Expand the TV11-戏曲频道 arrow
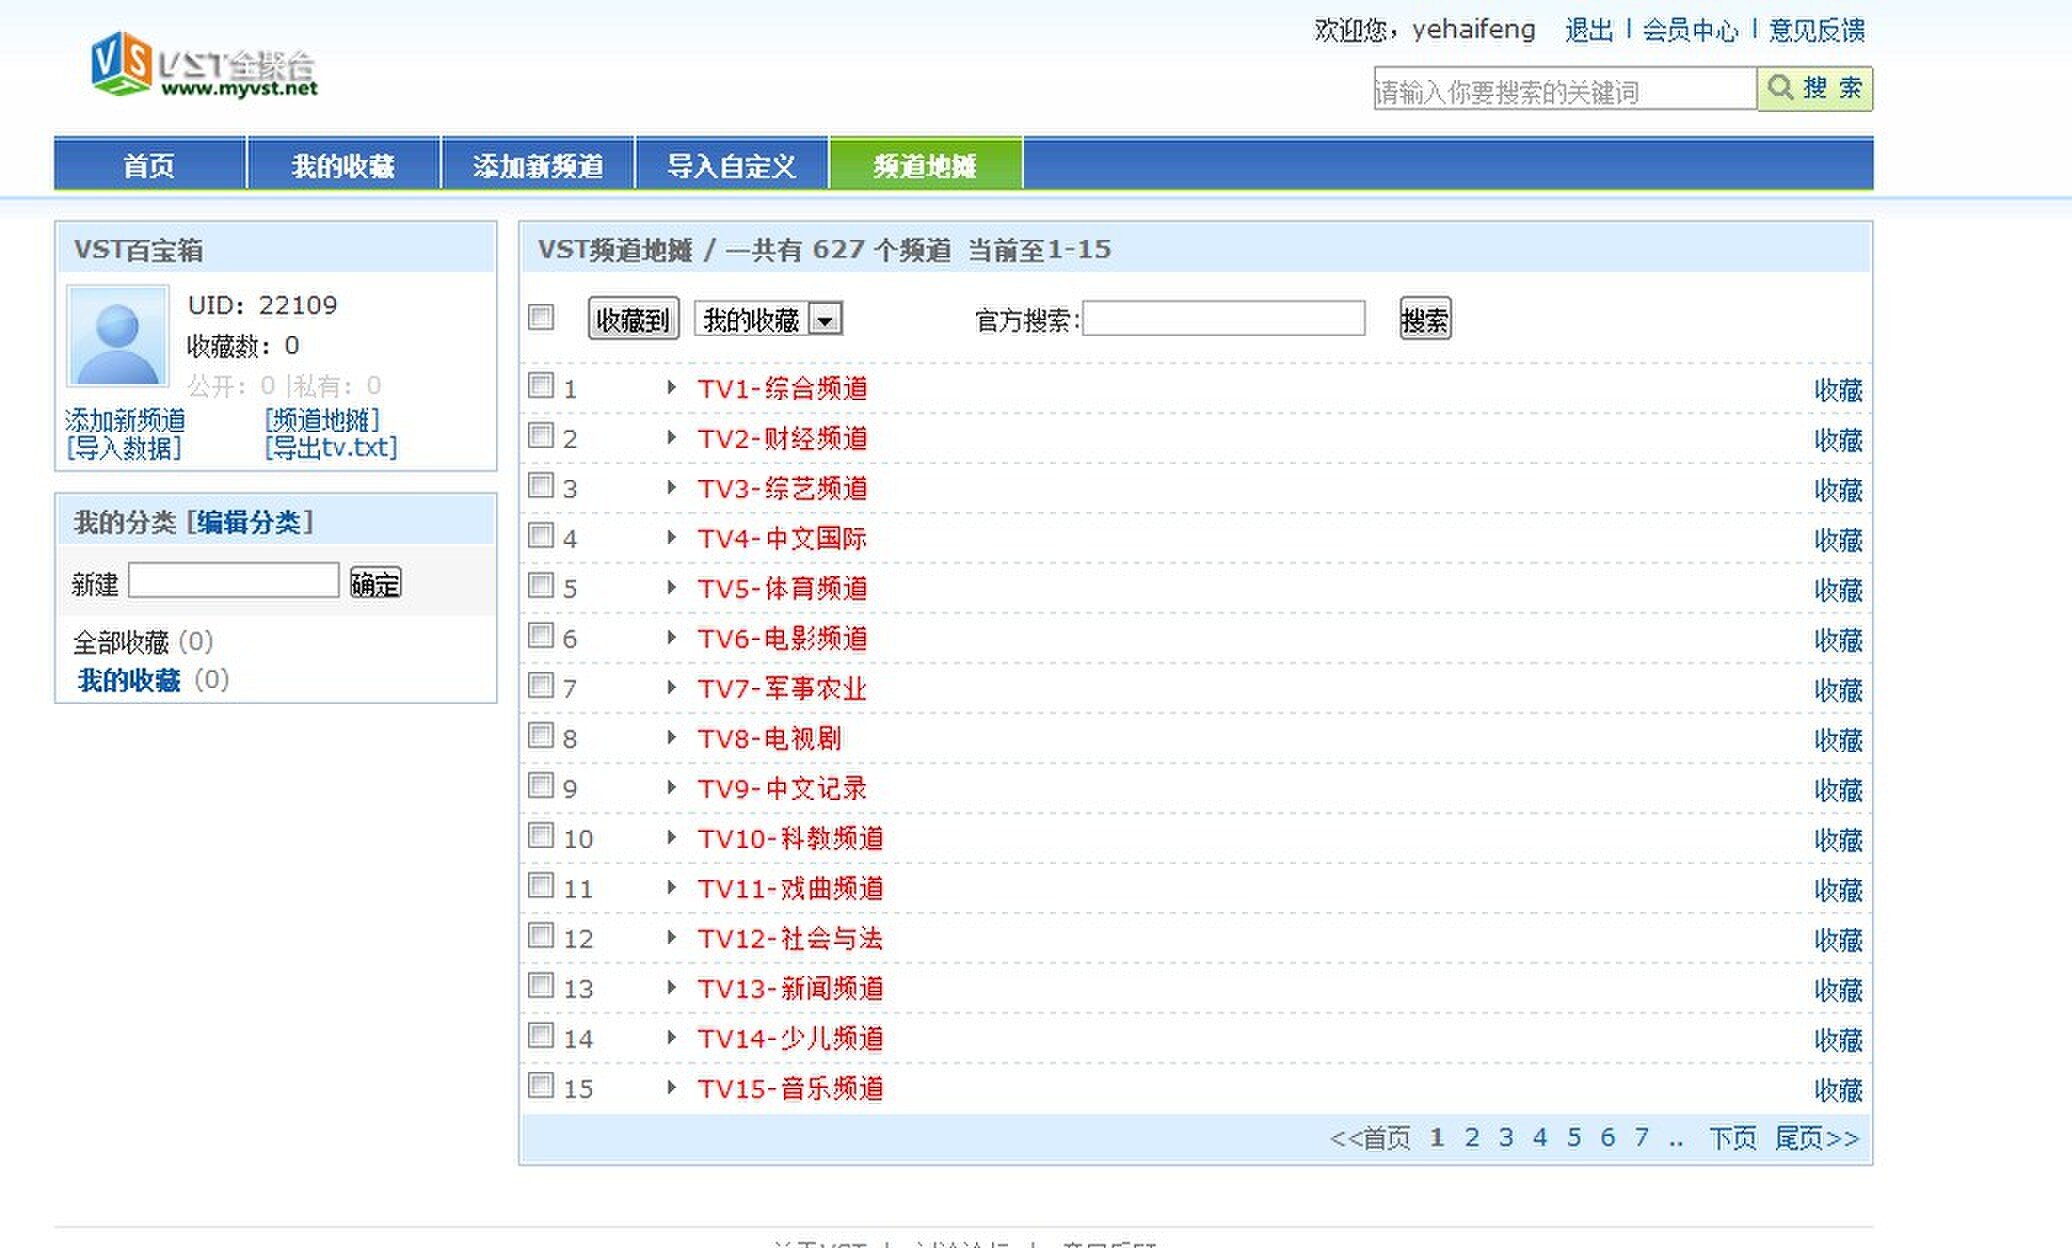2072x1248 pixels. [x=672, y=887]
